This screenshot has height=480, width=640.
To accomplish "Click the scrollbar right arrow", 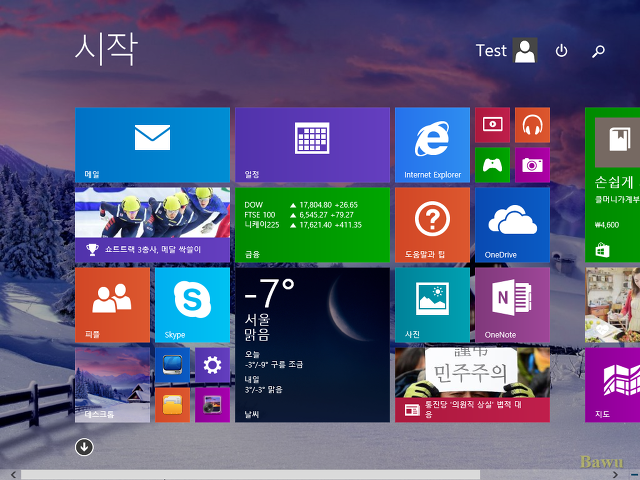I will (x=615, y=475).
